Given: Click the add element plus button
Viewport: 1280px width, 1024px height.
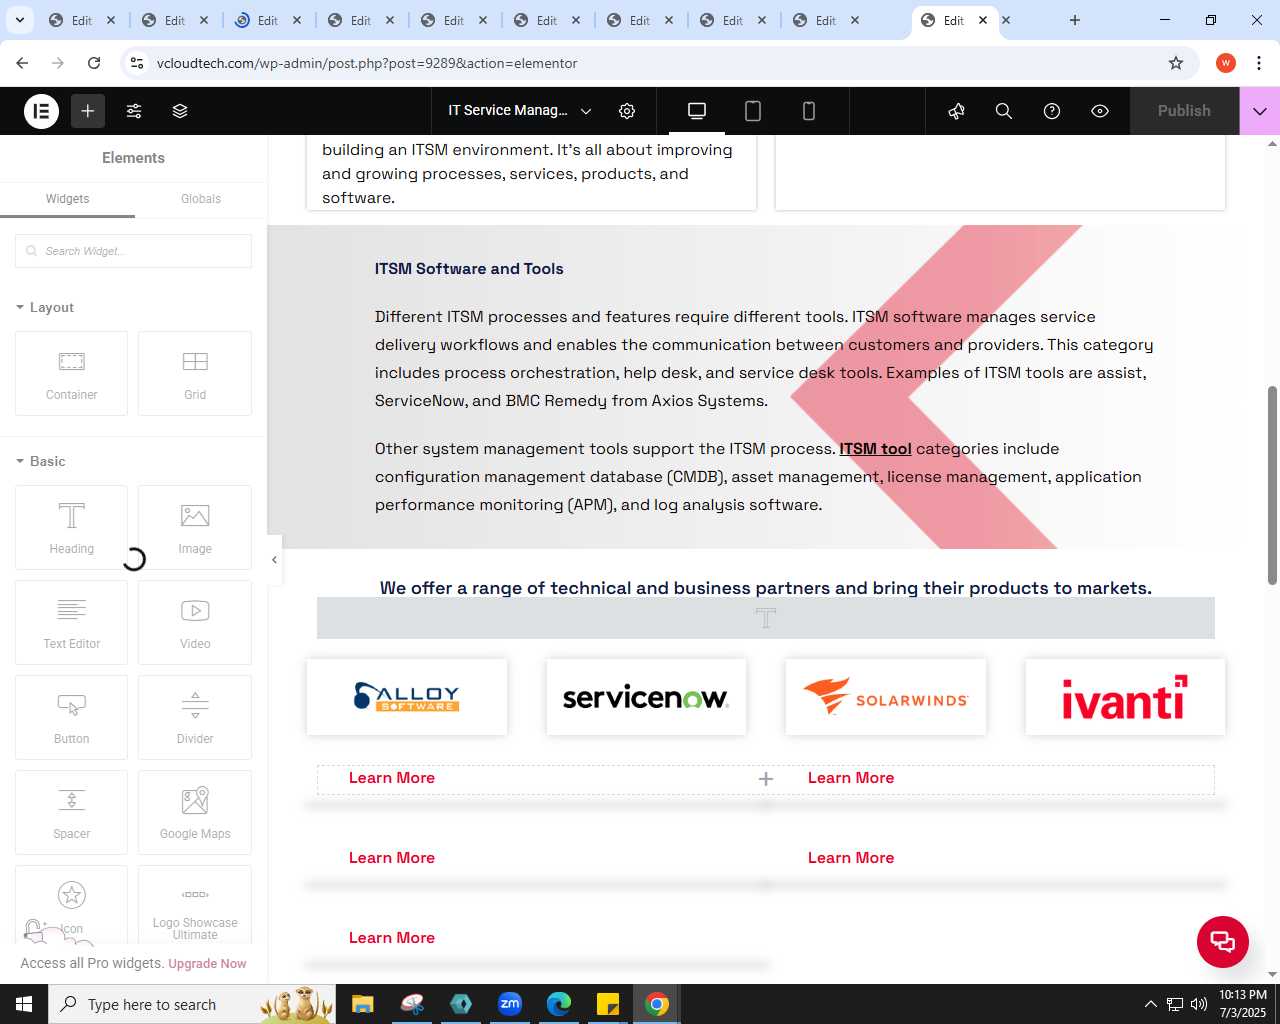Looking at the screenshot, I should click(88, 111).
